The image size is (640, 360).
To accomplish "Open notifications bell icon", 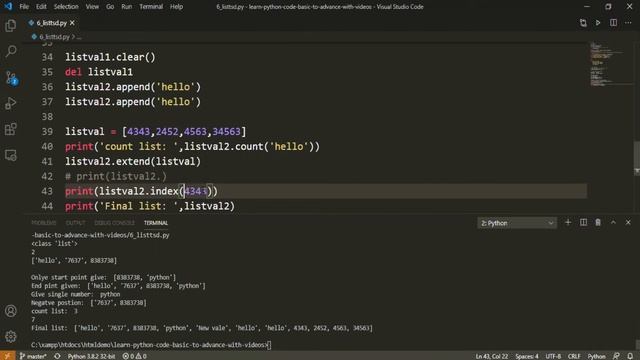I will coord(630,356).
